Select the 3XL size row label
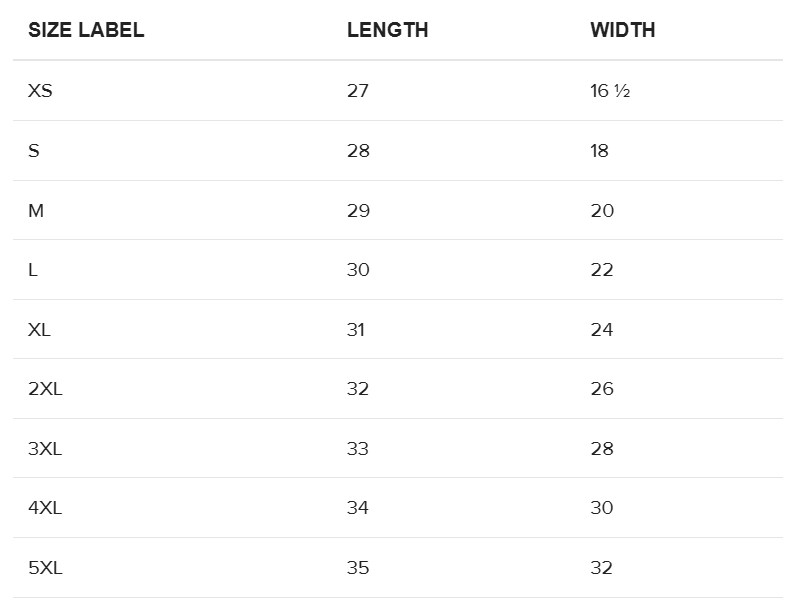The image size is (798, 615). (45, 449)
